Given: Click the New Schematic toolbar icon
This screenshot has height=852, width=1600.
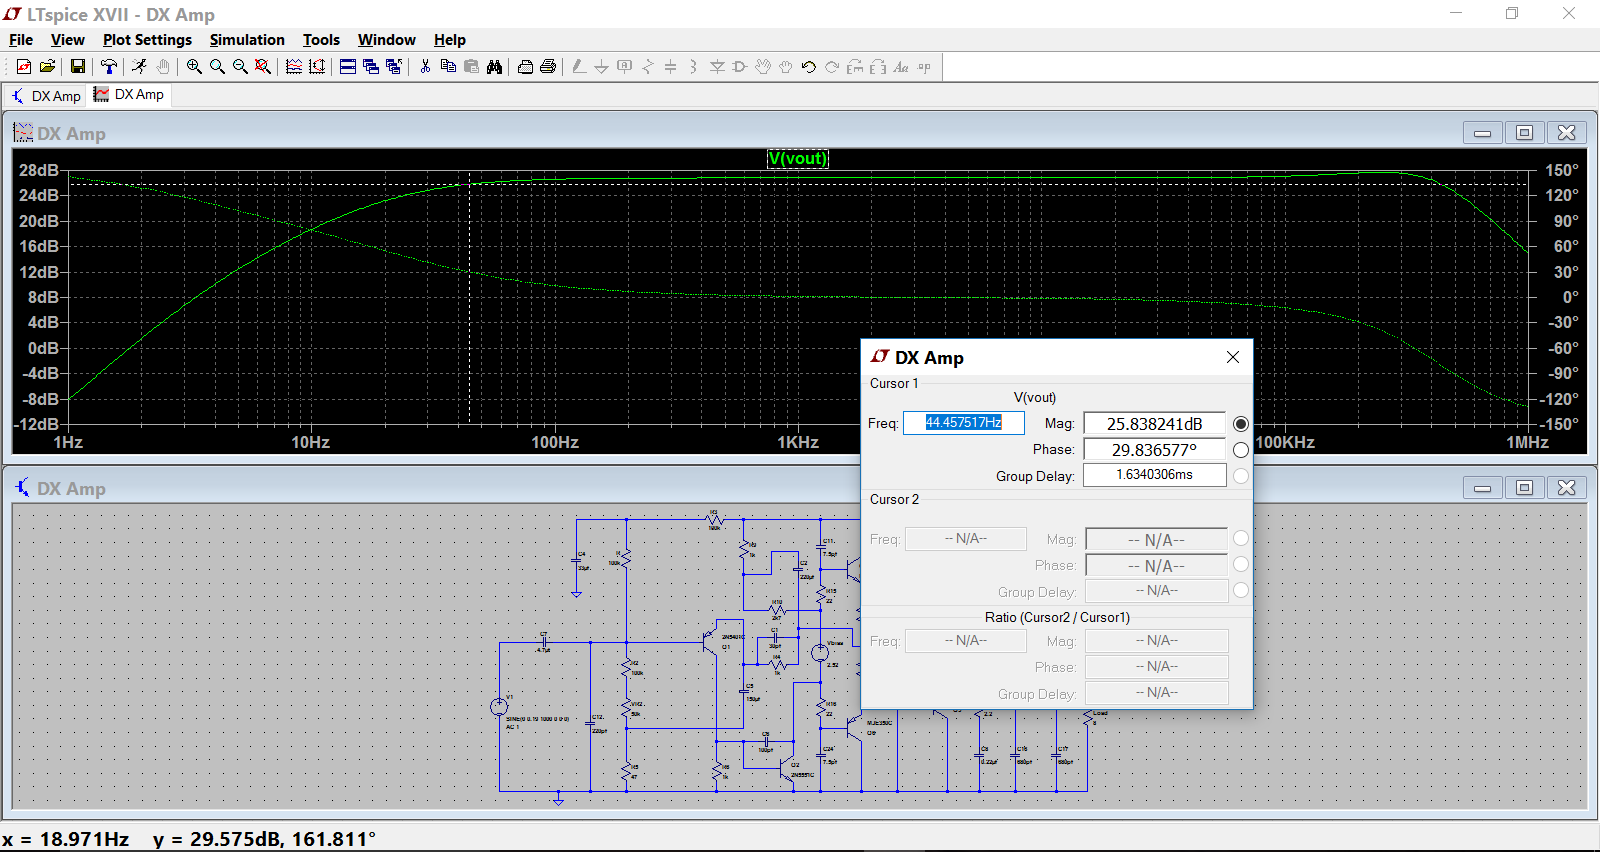Looking at the screenshot, I should pyautogui.click(x=24, y=67).
